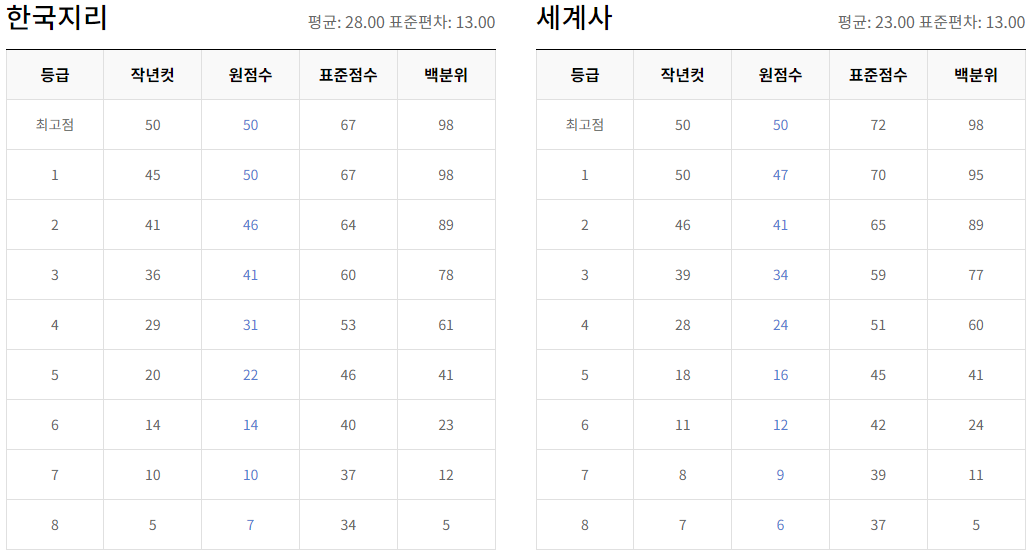Open 한국지리 grade 8 원점수 value 7
Screen dimensions: 1033x559
click(250, 525)
